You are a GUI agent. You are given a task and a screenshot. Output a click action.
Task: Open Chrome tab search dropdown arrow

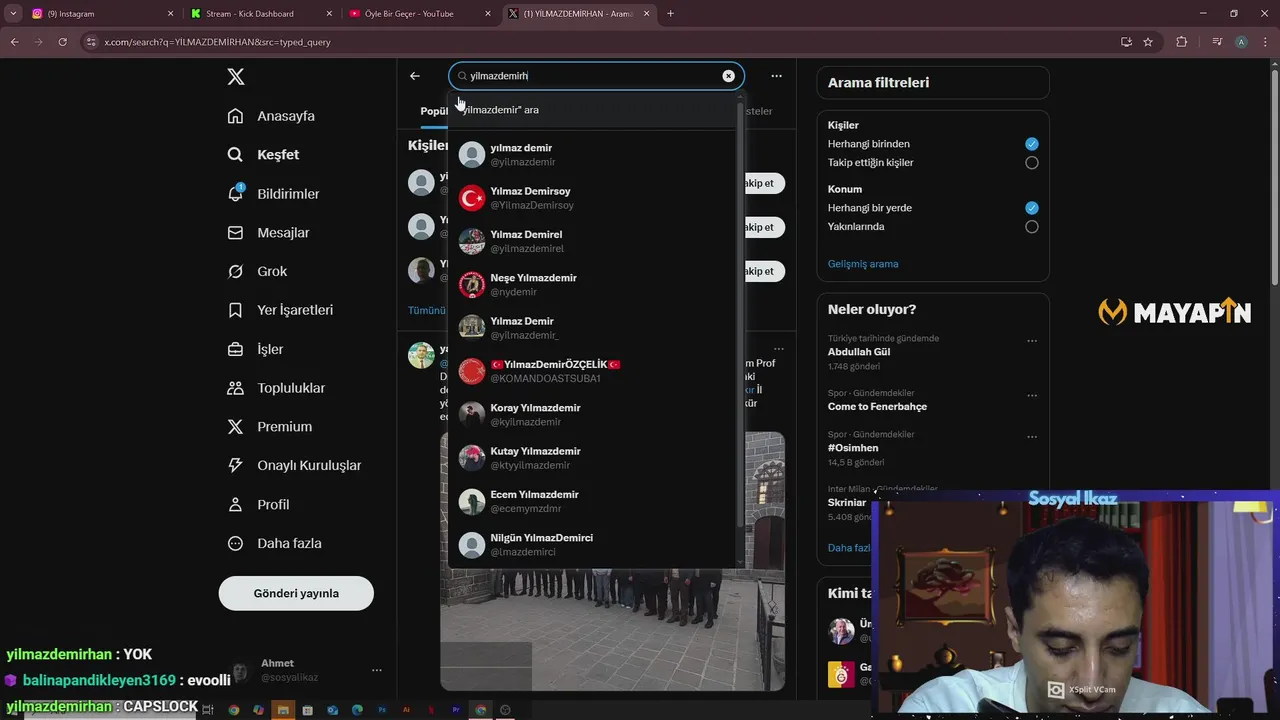tap(13, 14)
